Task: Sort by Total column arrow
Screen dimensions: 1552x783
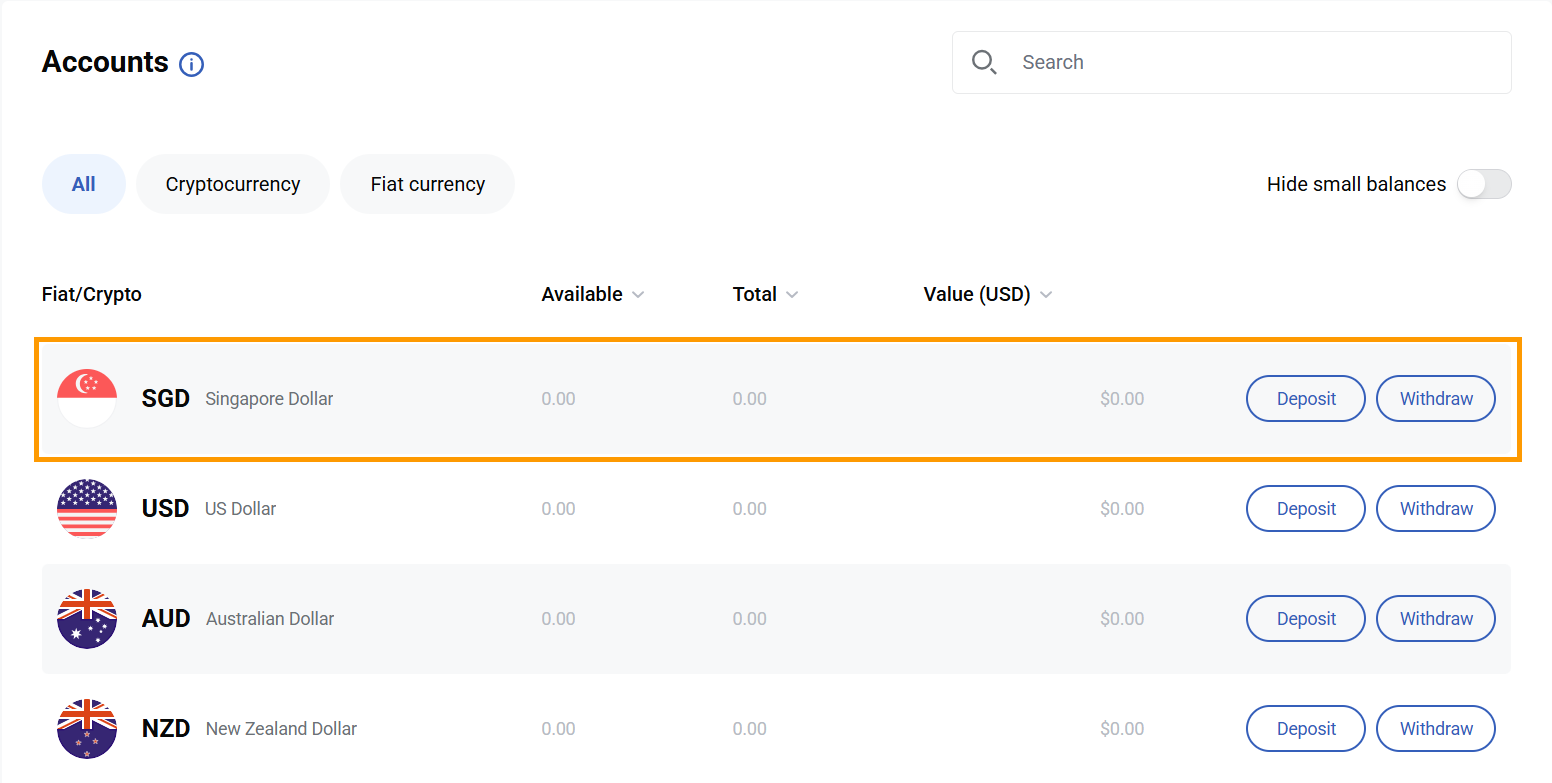Action: (x=792, y=295)
